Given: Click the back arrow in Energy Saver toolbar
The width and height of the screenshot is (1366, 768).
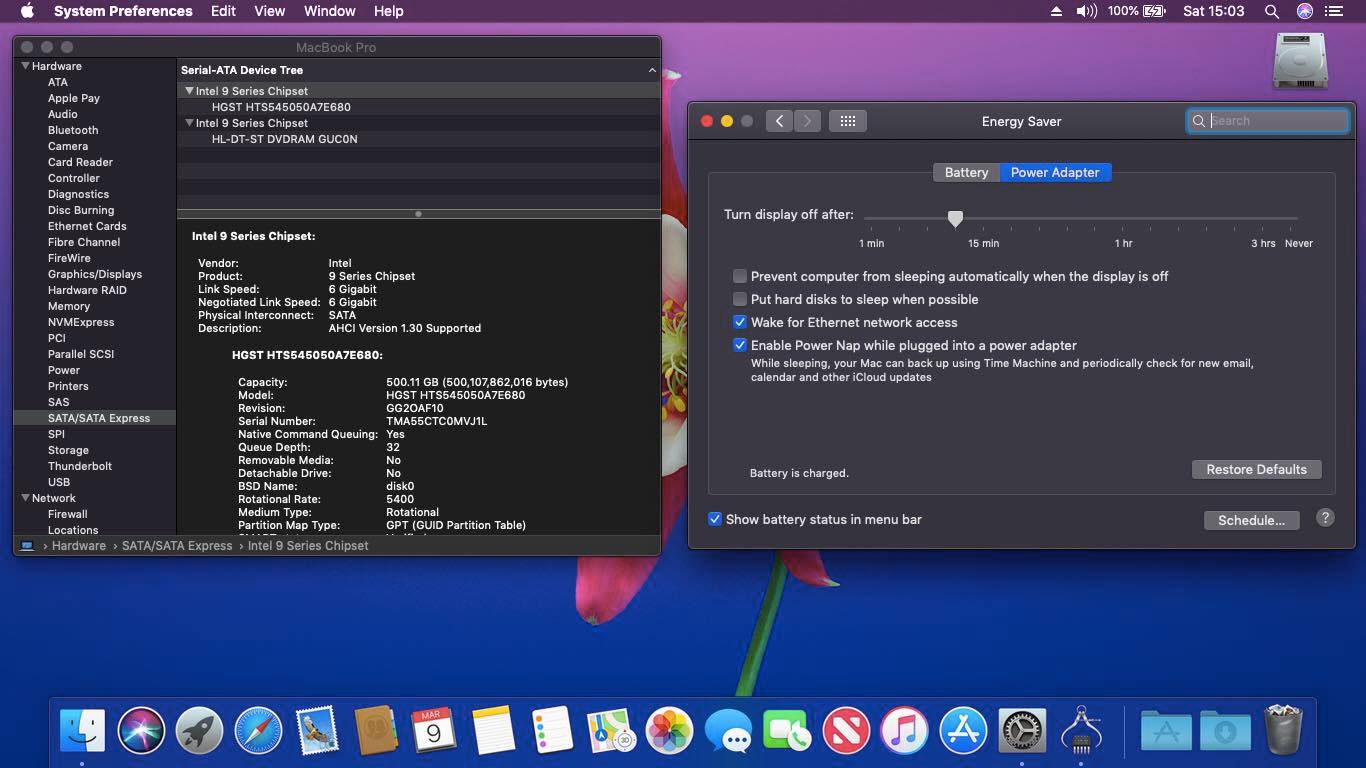Looking at the screenshot, I should pyautogui.click(x=780, y=121).
